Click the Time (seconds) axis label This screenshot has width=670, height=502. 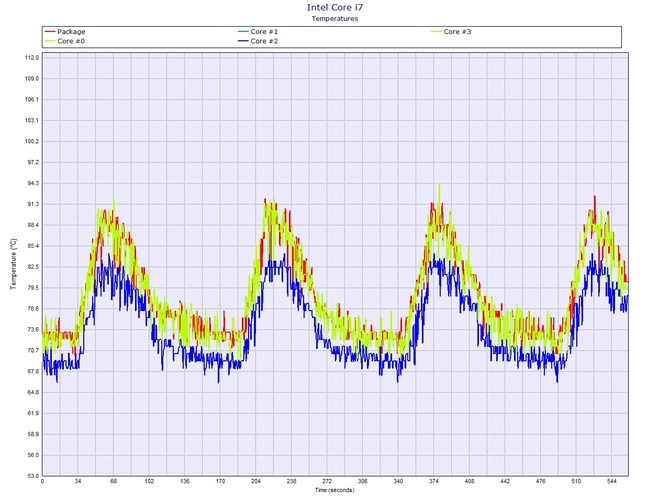(335, 490)
